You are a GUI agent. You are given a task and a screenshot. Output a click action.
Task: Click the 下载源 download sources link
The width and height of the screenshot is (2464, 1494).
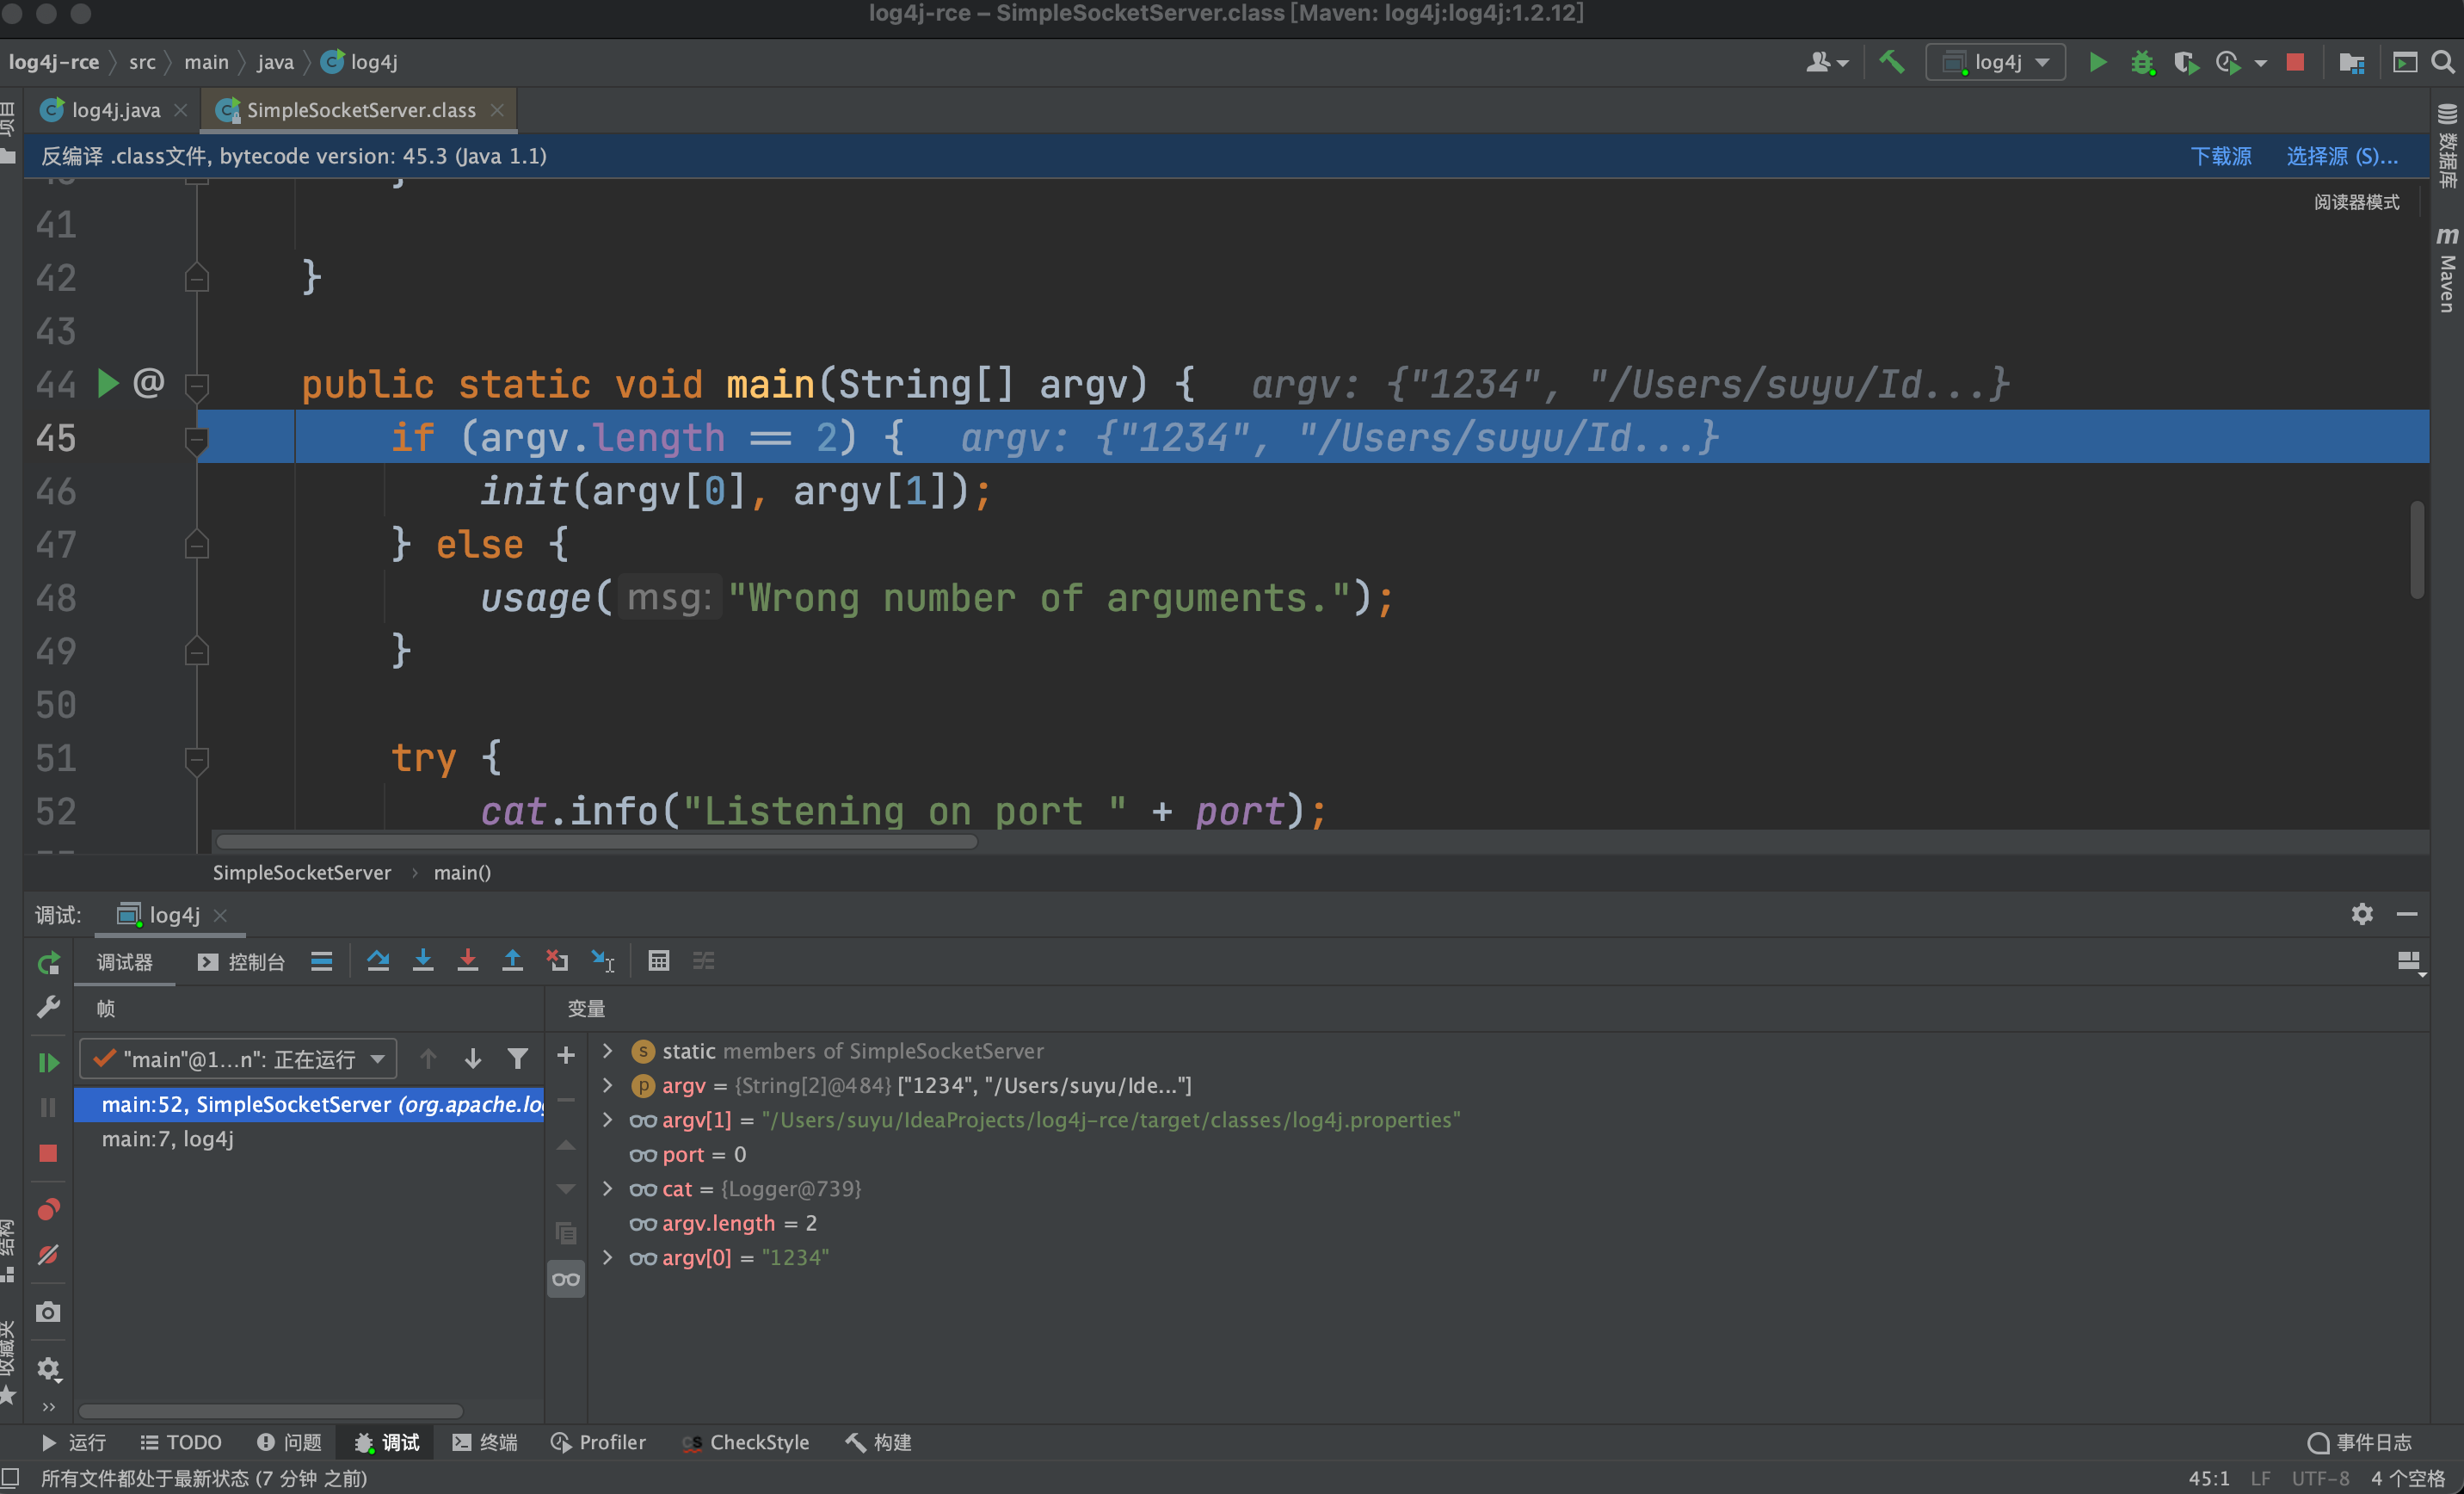click(2221, 156)
